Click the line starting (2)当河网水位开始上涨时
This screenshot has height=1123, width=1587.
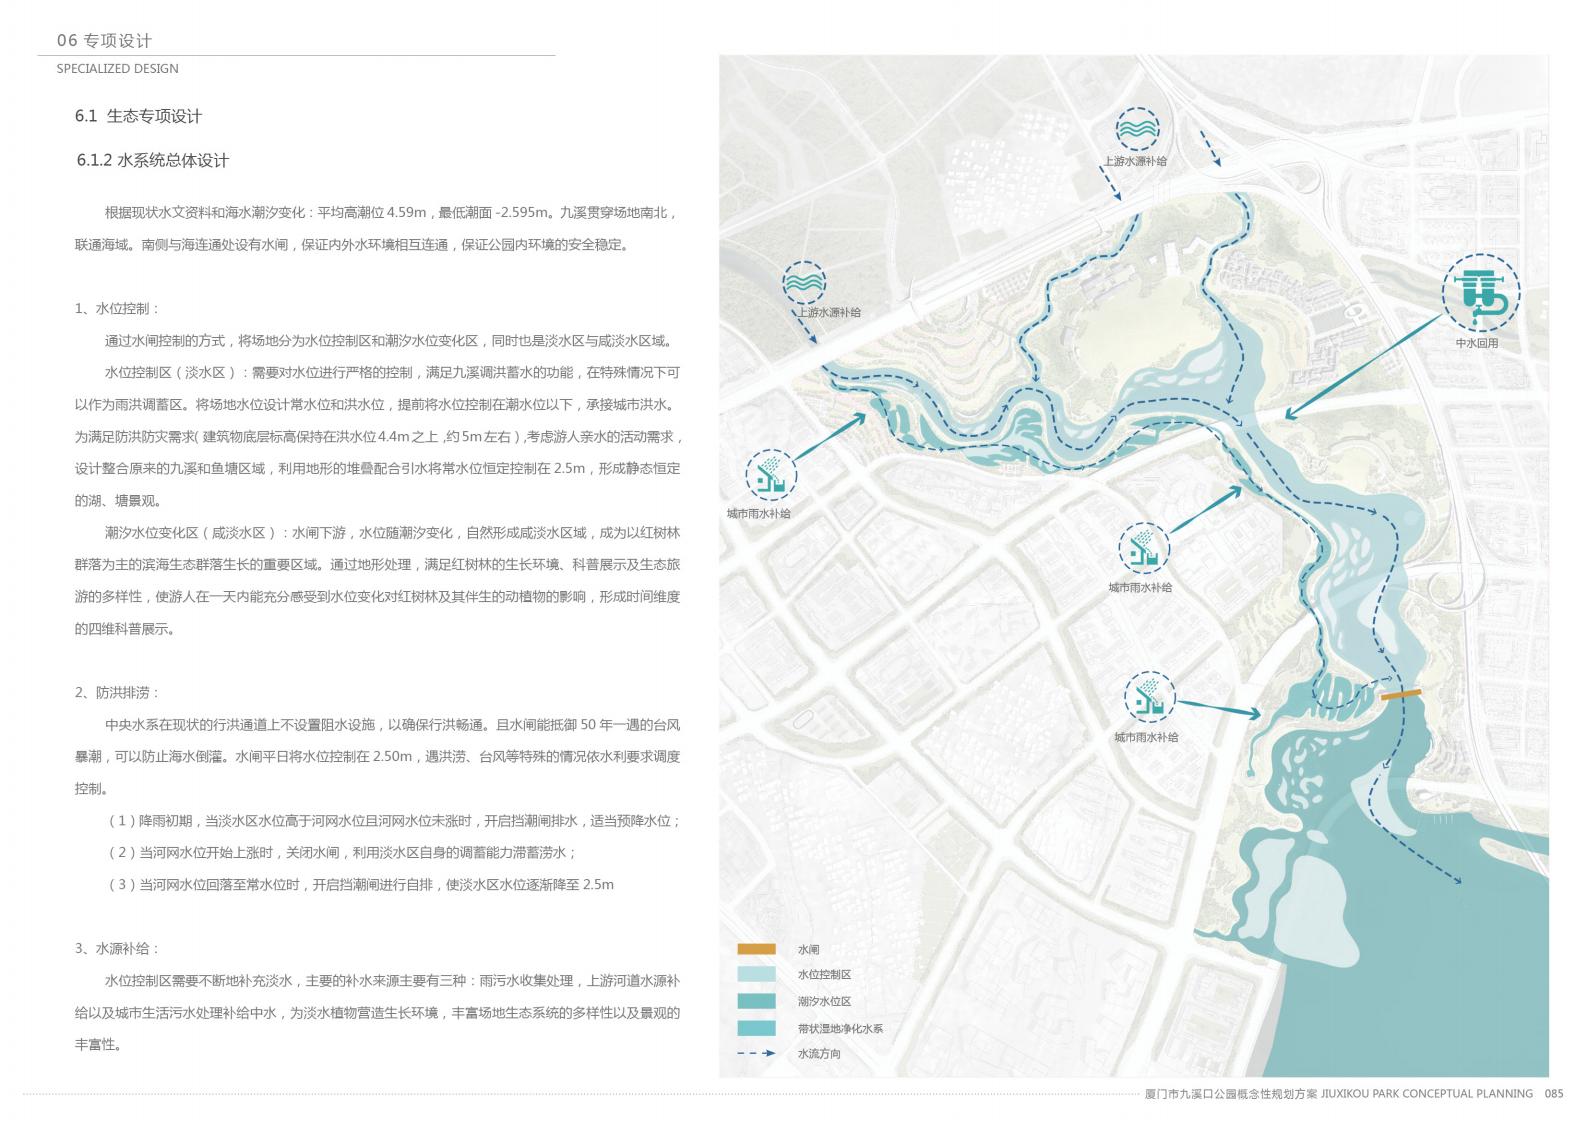341,853
